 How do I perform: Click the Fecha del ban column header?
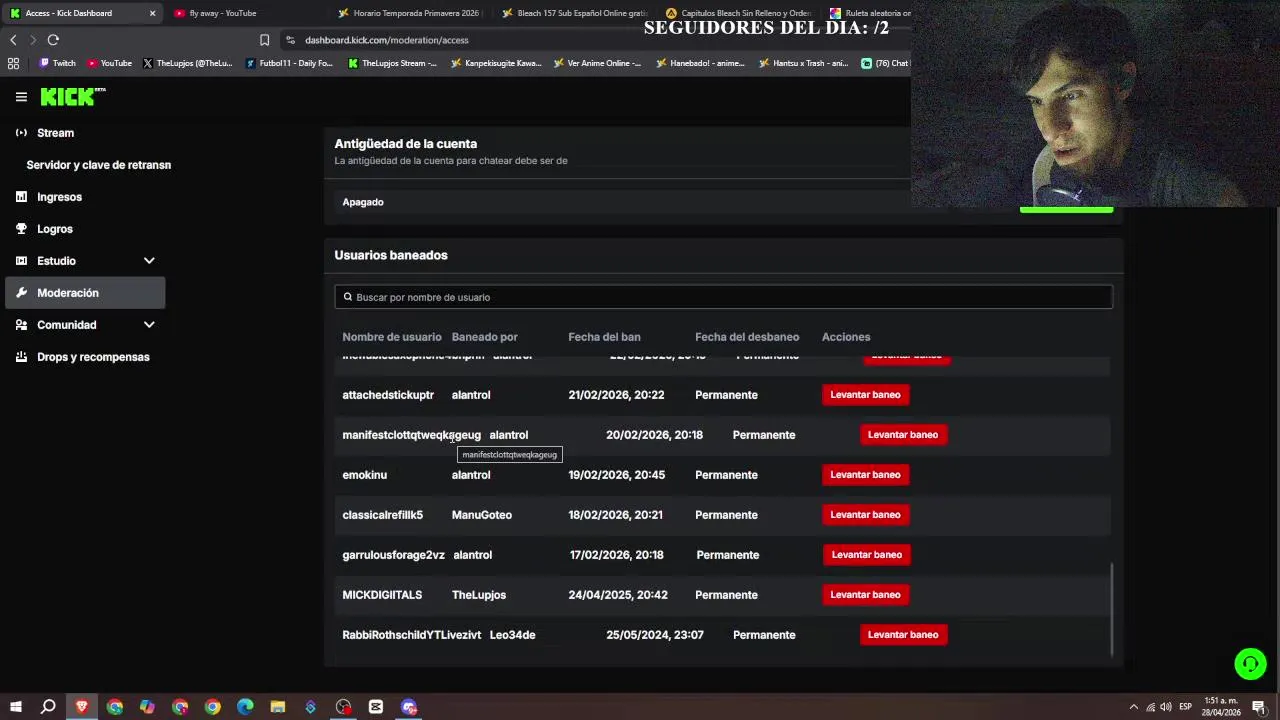tap(604, 337)
